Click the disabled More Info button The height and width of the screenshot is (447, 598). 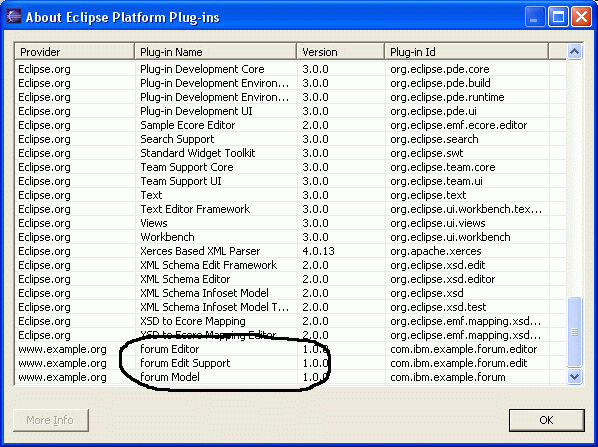click(x=51, y=420)
